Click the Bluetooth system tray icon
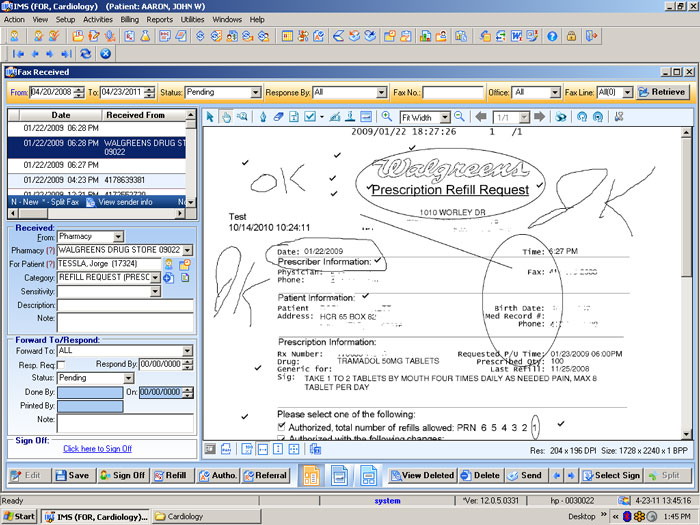 [x=627, y=517]
